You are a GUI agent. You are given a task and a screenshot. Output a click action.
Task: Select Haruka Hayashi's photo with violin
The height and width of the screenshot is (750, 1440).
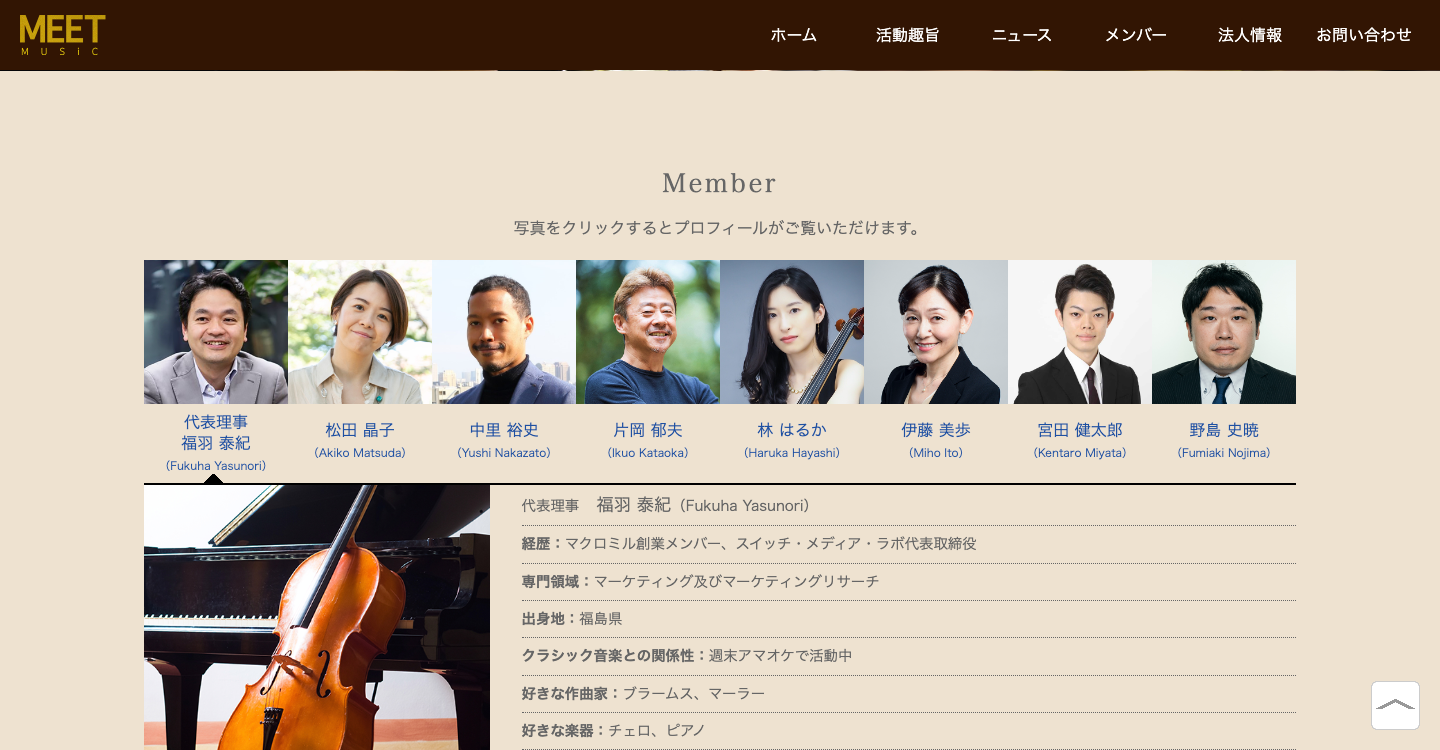click(792, 332)
